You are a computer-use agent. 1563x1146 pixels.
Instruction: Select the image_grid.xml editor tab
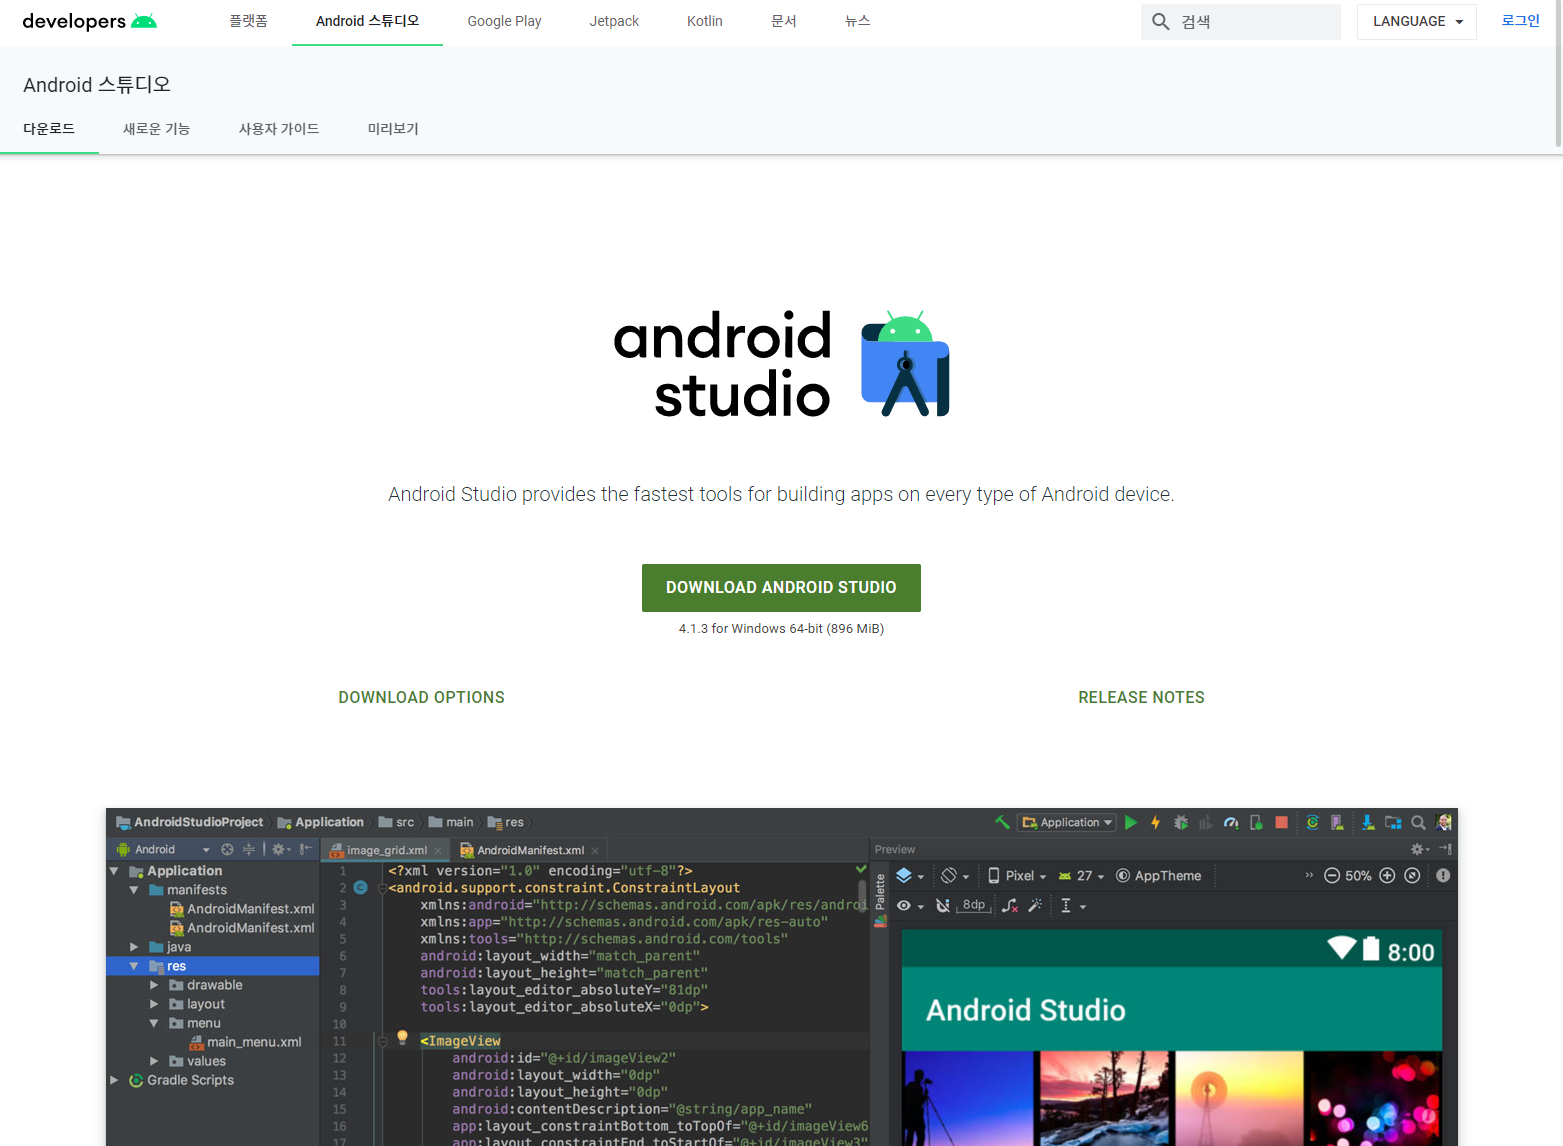coord(386,850)
